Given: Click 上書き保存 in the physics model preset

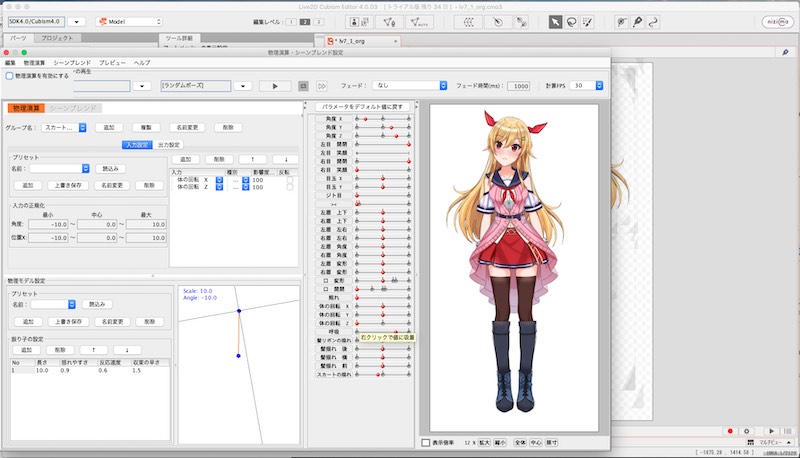Looking at the screenshot, I should tap(68, 322).
